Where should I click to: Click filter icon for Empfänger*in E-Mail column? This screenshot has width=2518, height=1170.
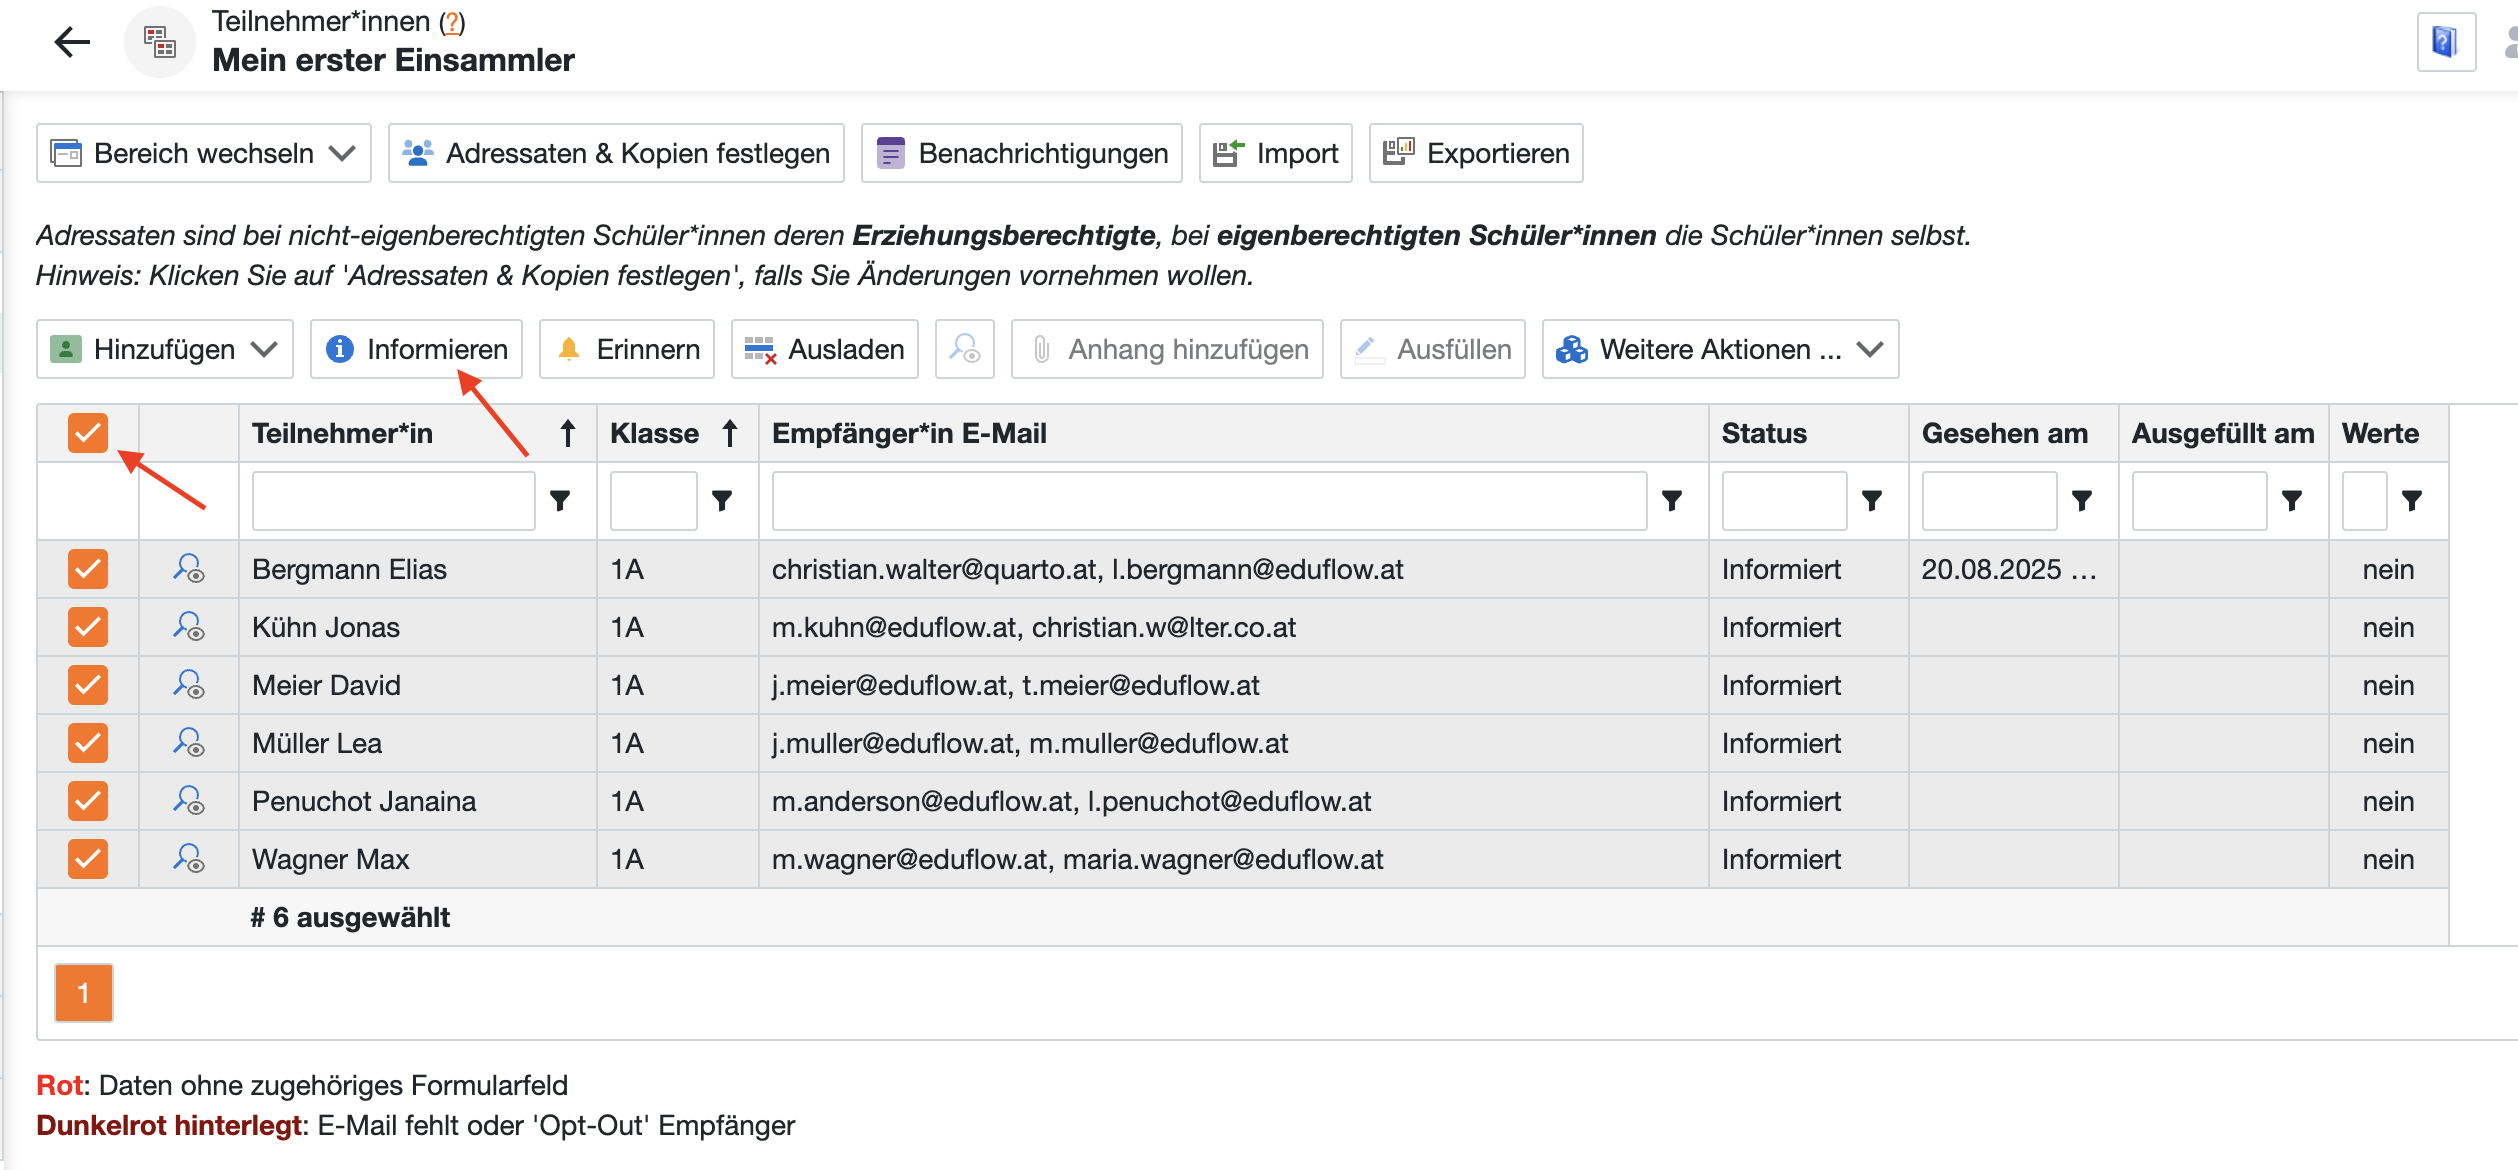(x=1671, y=500)
